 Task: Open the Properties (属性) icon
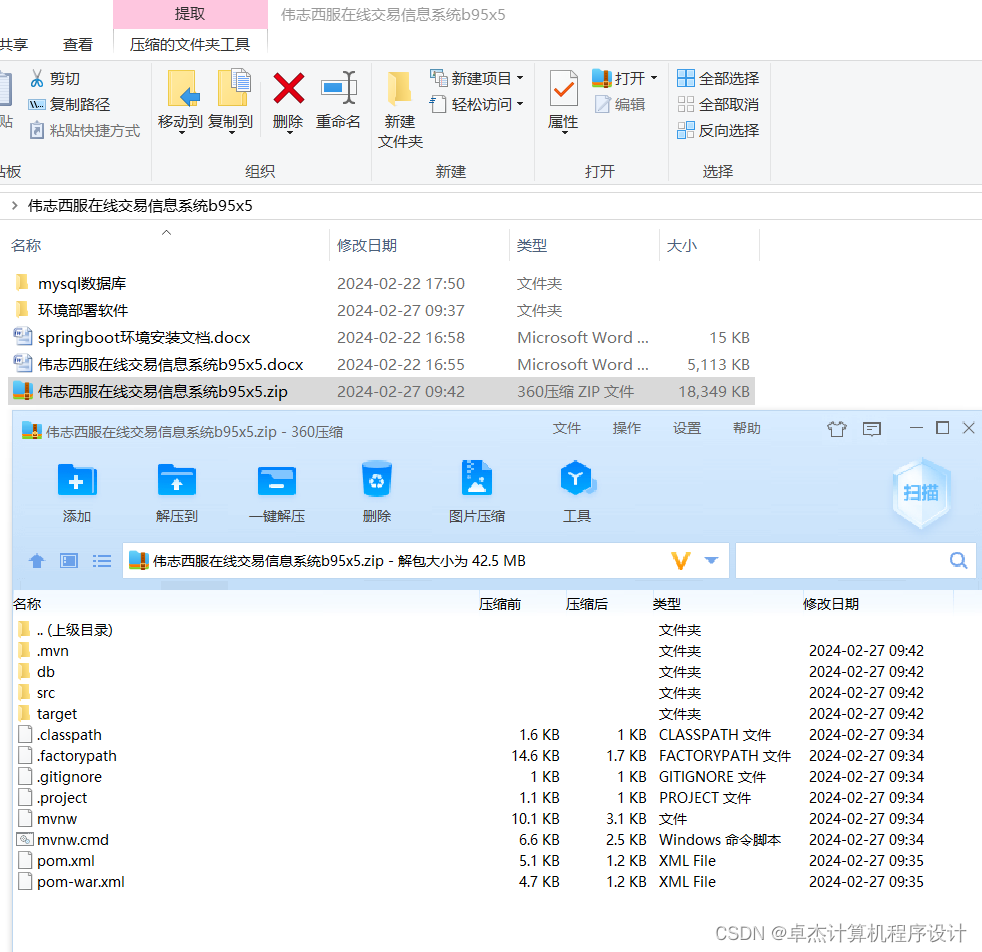point(563,89)
